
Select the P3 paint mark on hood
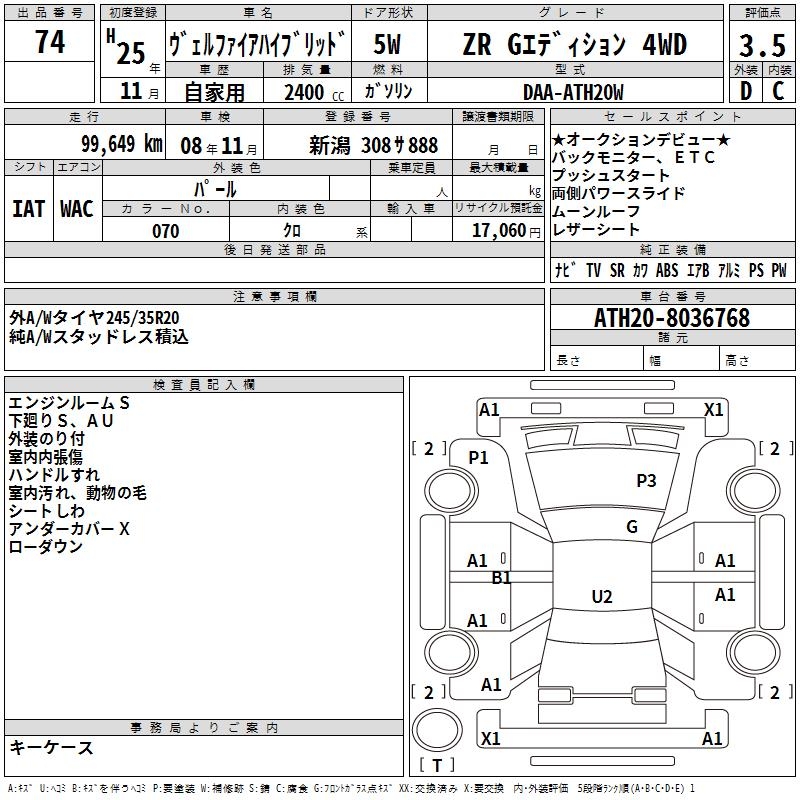coord(646,481)
